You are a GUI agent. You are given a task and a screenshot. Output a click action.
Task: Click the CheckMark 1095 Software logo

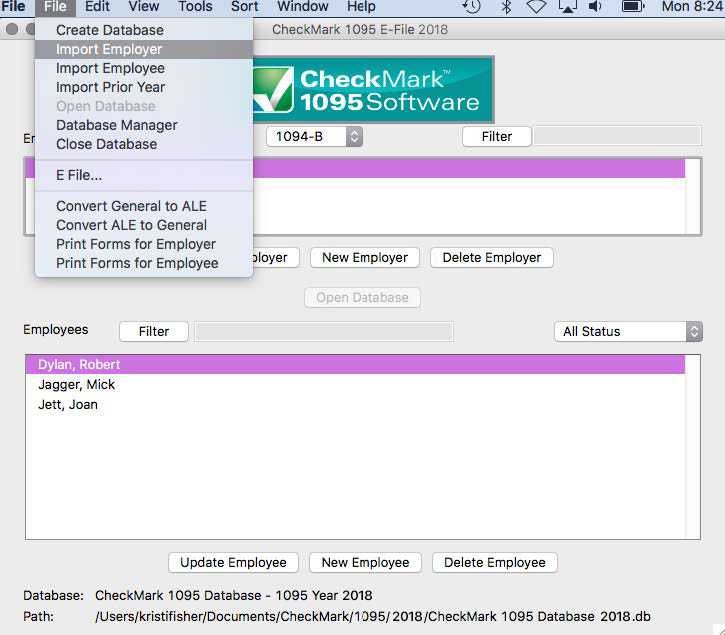371,90
